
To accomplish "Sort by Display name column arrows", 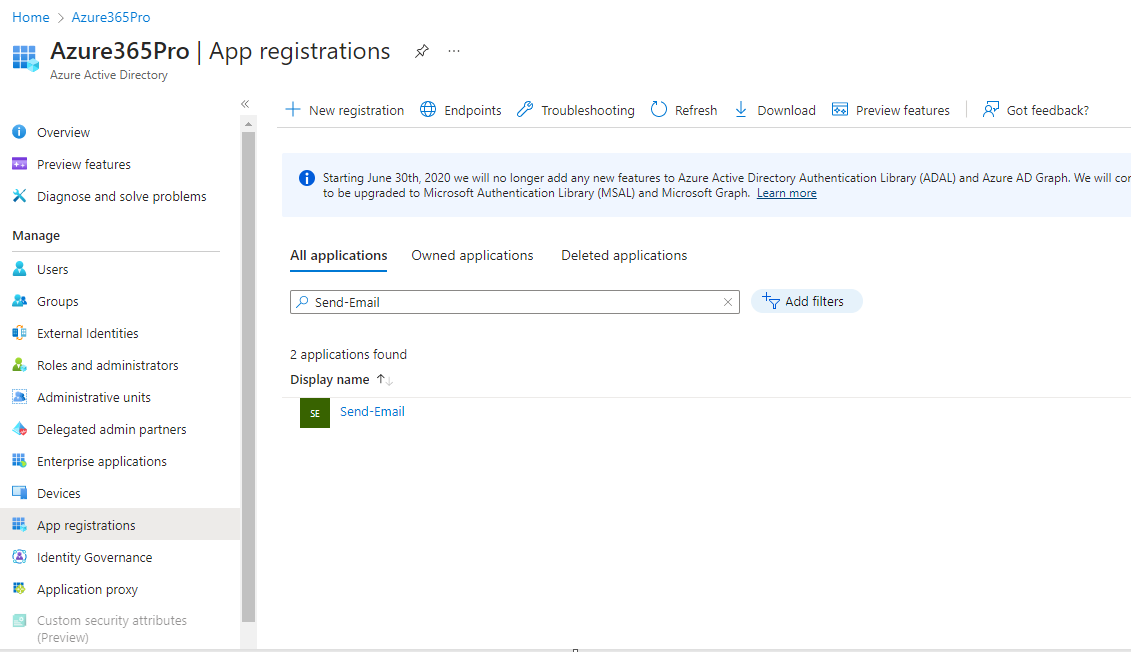I will tap(384, 379).
